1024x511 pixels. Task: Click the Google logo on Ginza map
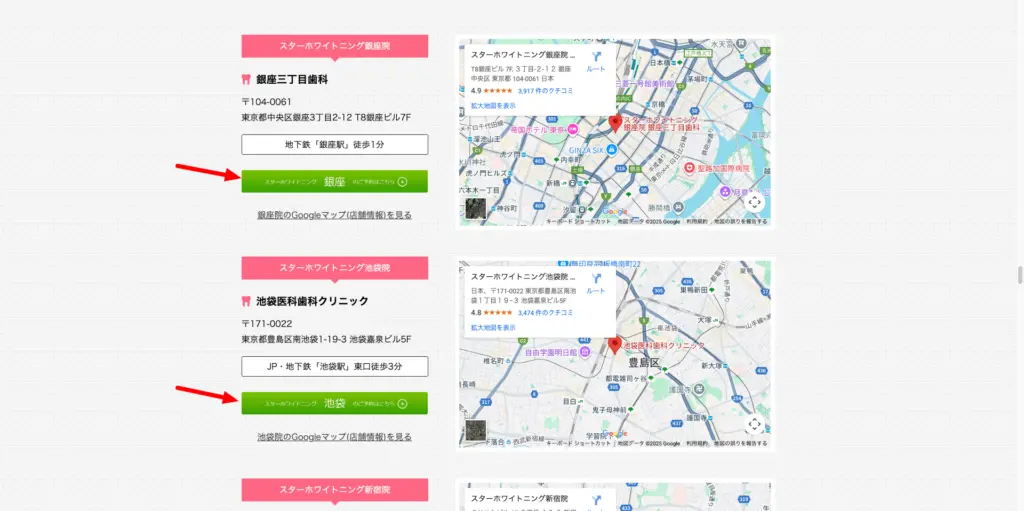pyautogui.click(x=615, y=212)
